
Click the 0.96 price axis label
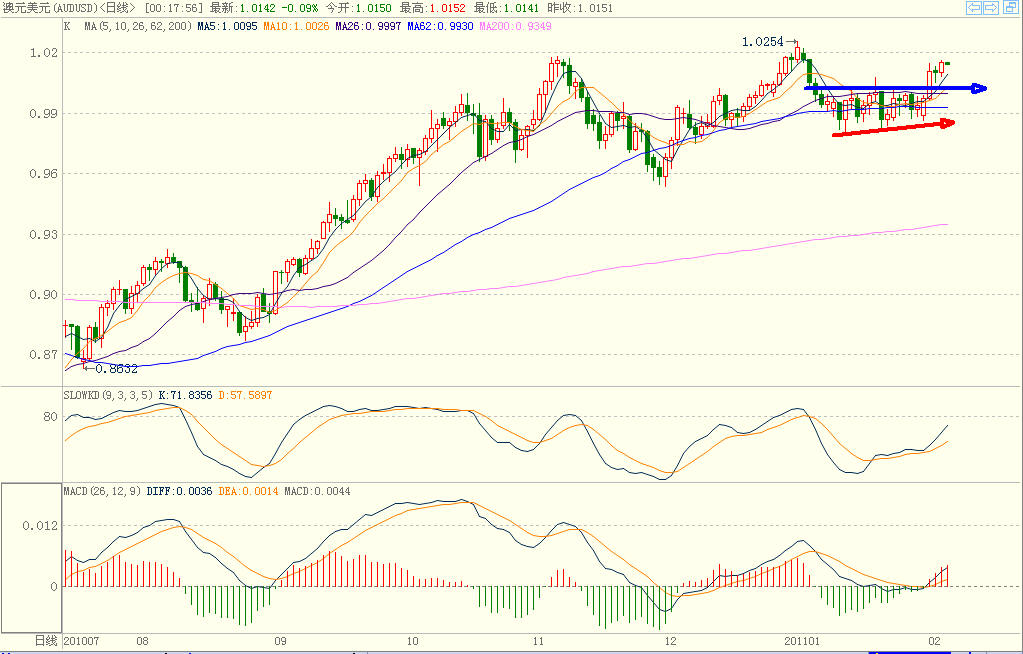(44, 174)
